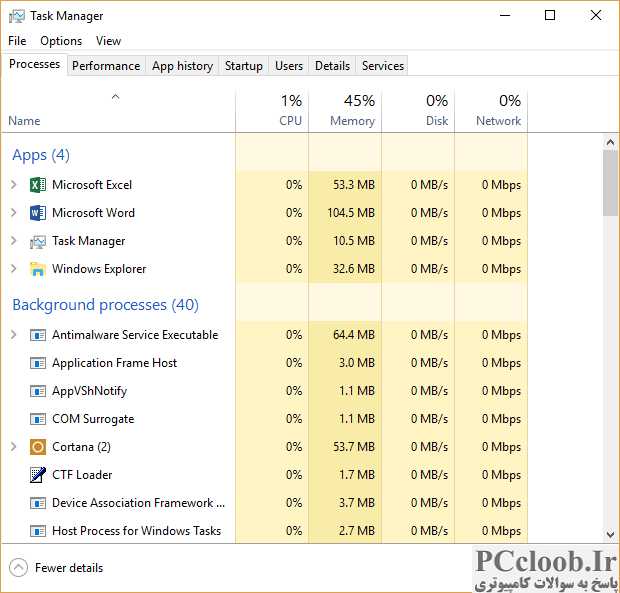
Task: Expand the Antimalware Service Executable group
Action: click(13, 335)
